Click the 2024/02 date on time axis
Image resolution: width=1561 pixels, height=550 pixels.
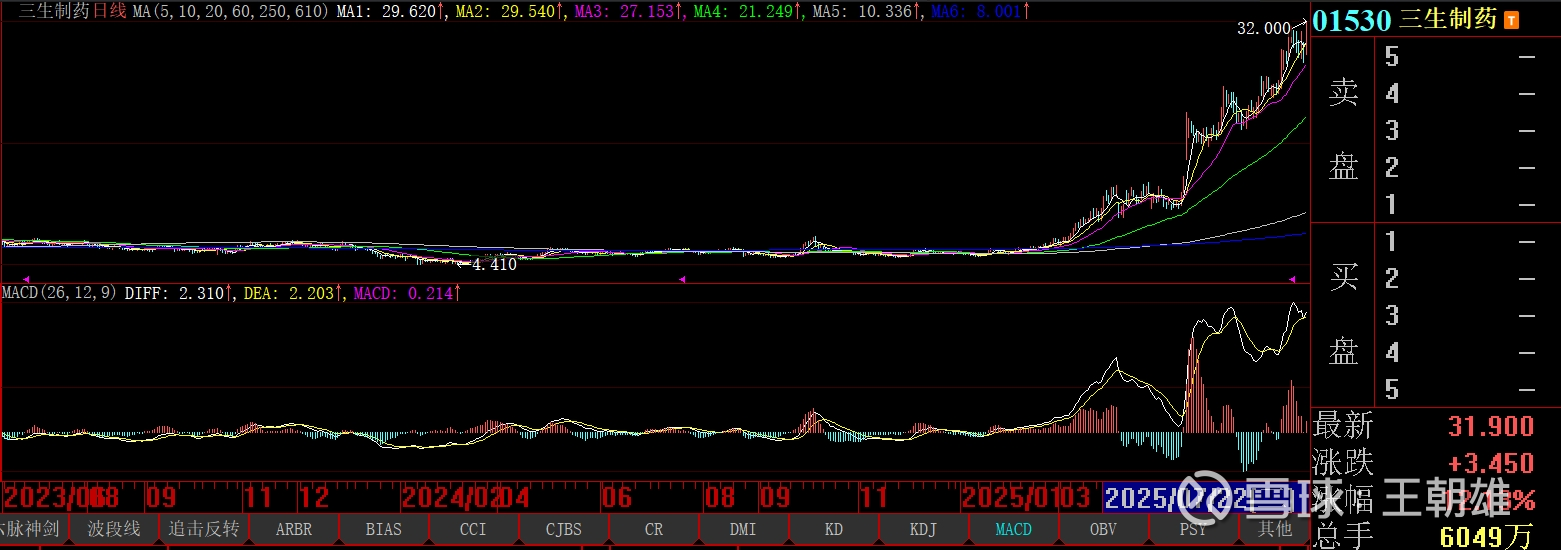[x=451, y=498]
